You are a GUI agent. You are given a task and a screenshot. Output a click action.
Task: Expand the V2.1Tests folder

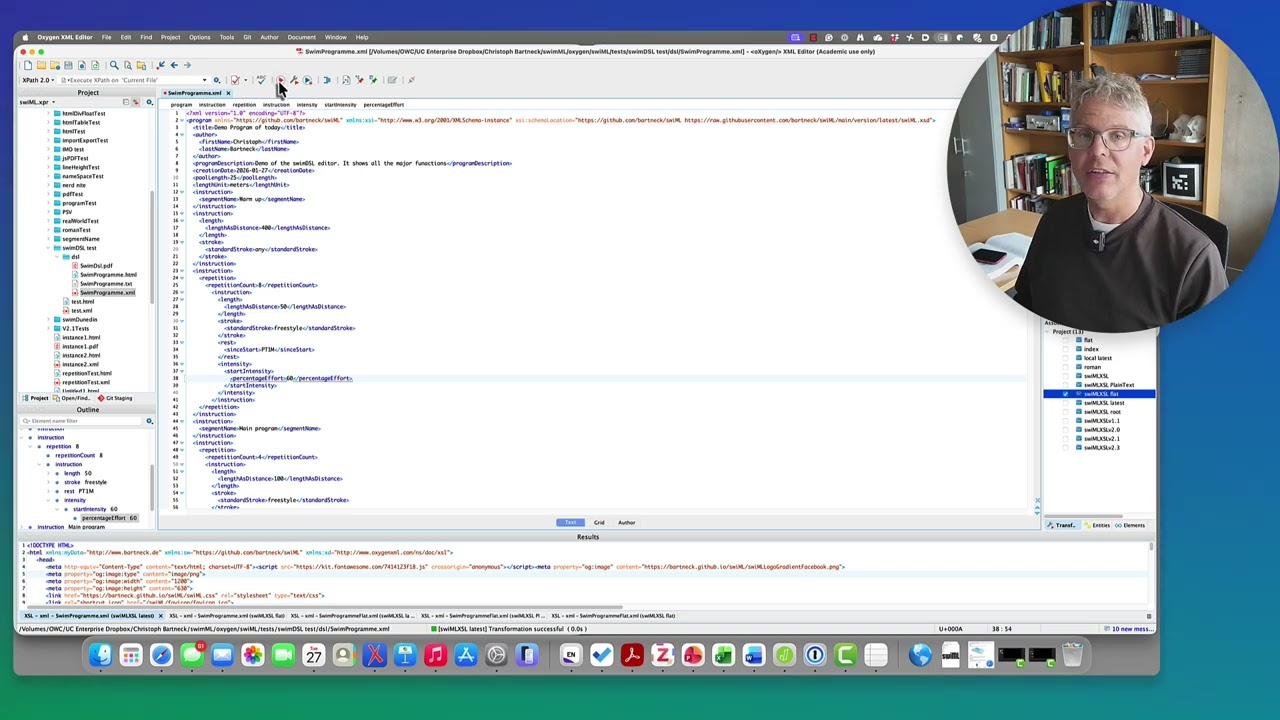(48, 329)
